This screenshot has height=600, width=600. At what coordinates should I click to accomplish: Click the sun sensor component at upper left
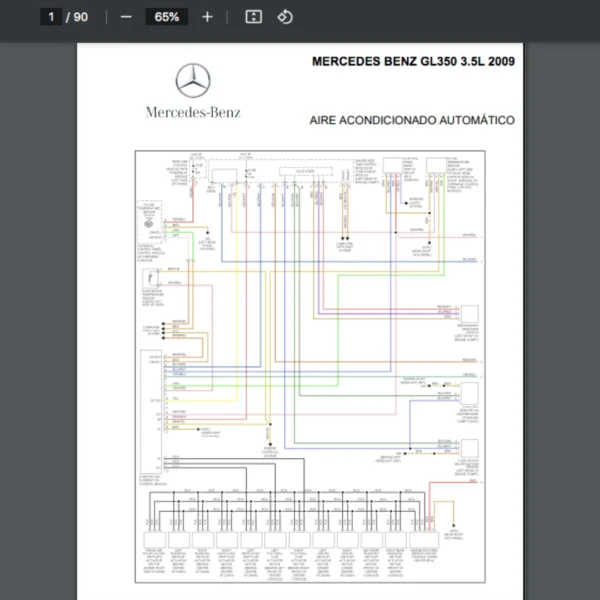click(149, 227)
